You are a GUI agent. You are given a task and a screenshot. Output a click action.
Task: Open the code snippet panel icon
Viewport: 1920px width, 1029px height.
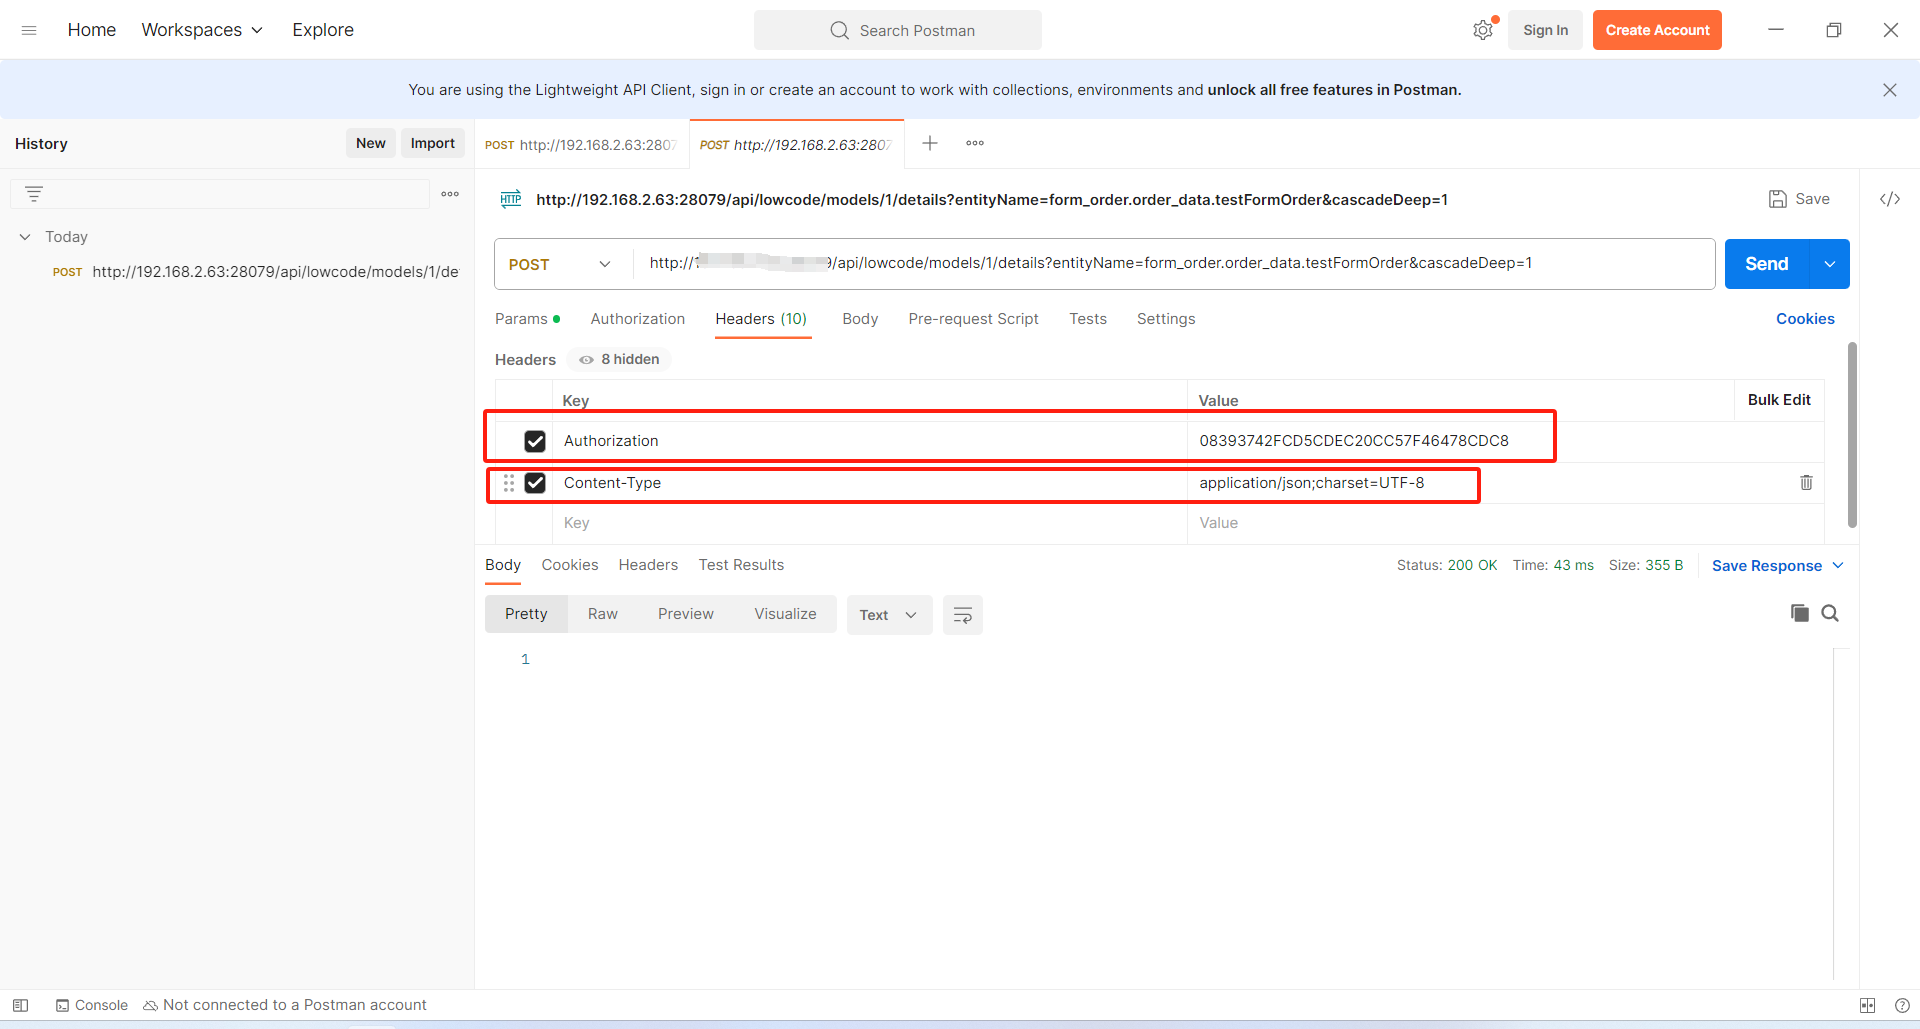1889,199
